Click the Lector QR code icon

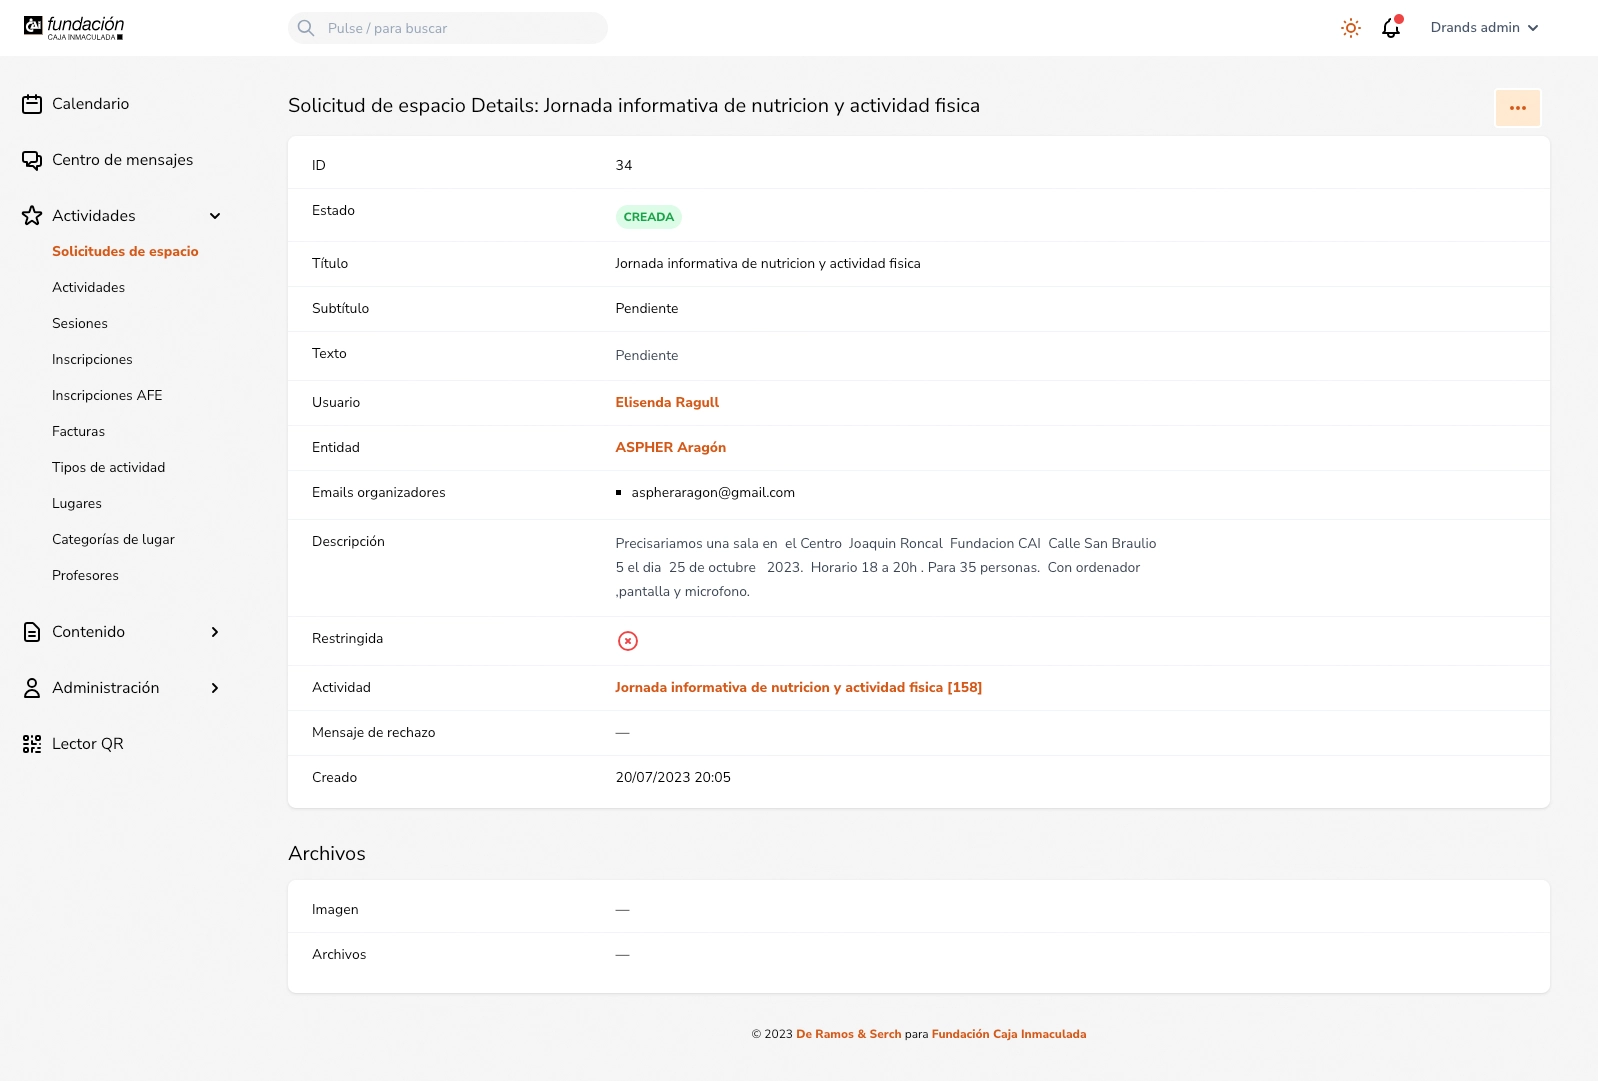click(x=32, y=744)
